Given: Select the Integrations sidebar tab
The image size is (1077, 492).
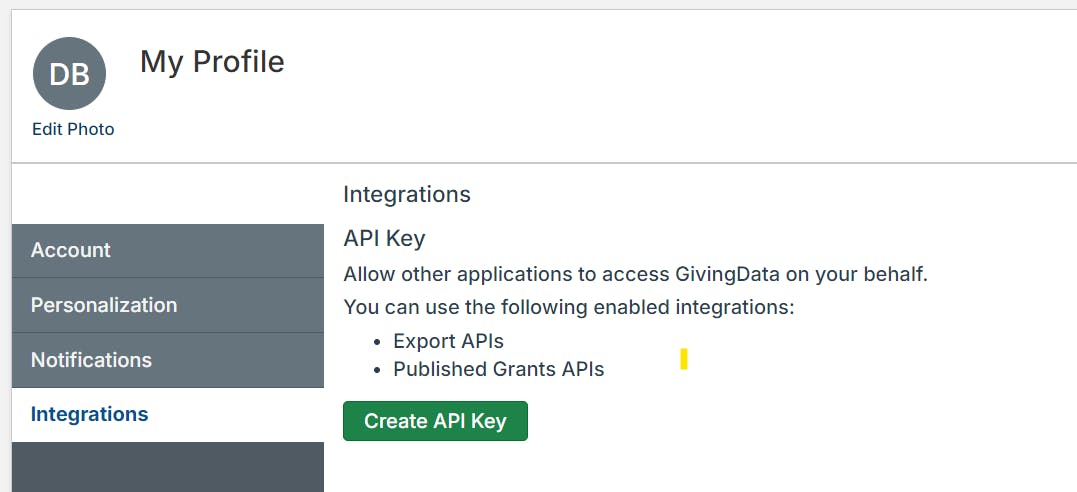Looking at the screenshot, I should 168,414.
